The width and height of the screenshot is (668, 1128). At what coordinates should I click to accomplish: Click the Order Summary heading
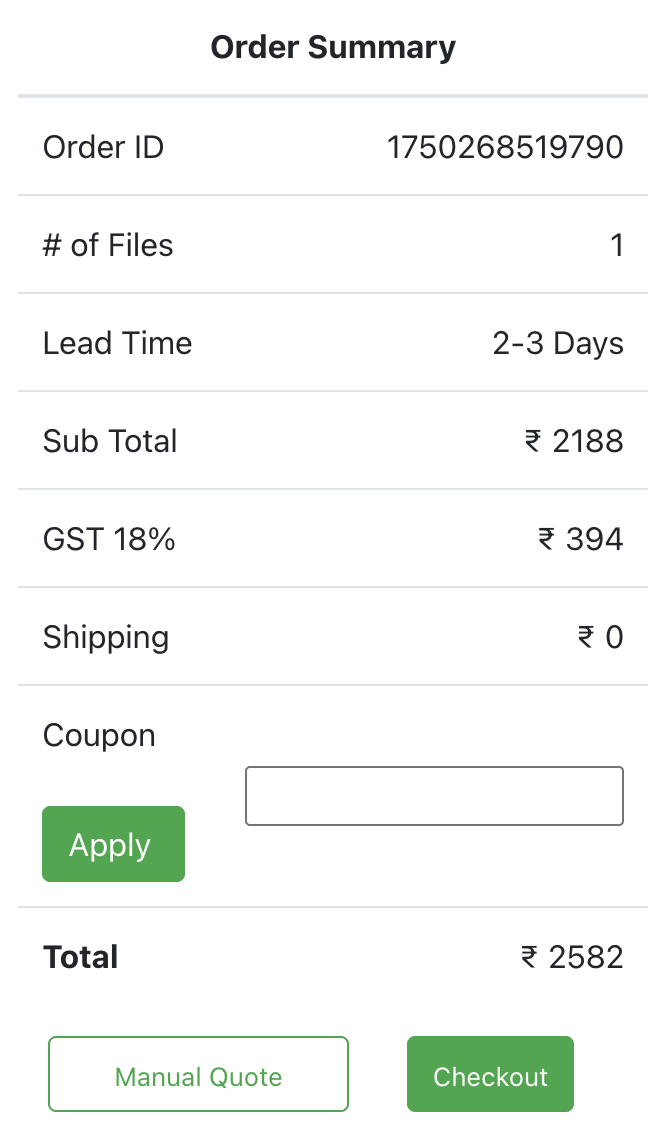click(333, 47)
